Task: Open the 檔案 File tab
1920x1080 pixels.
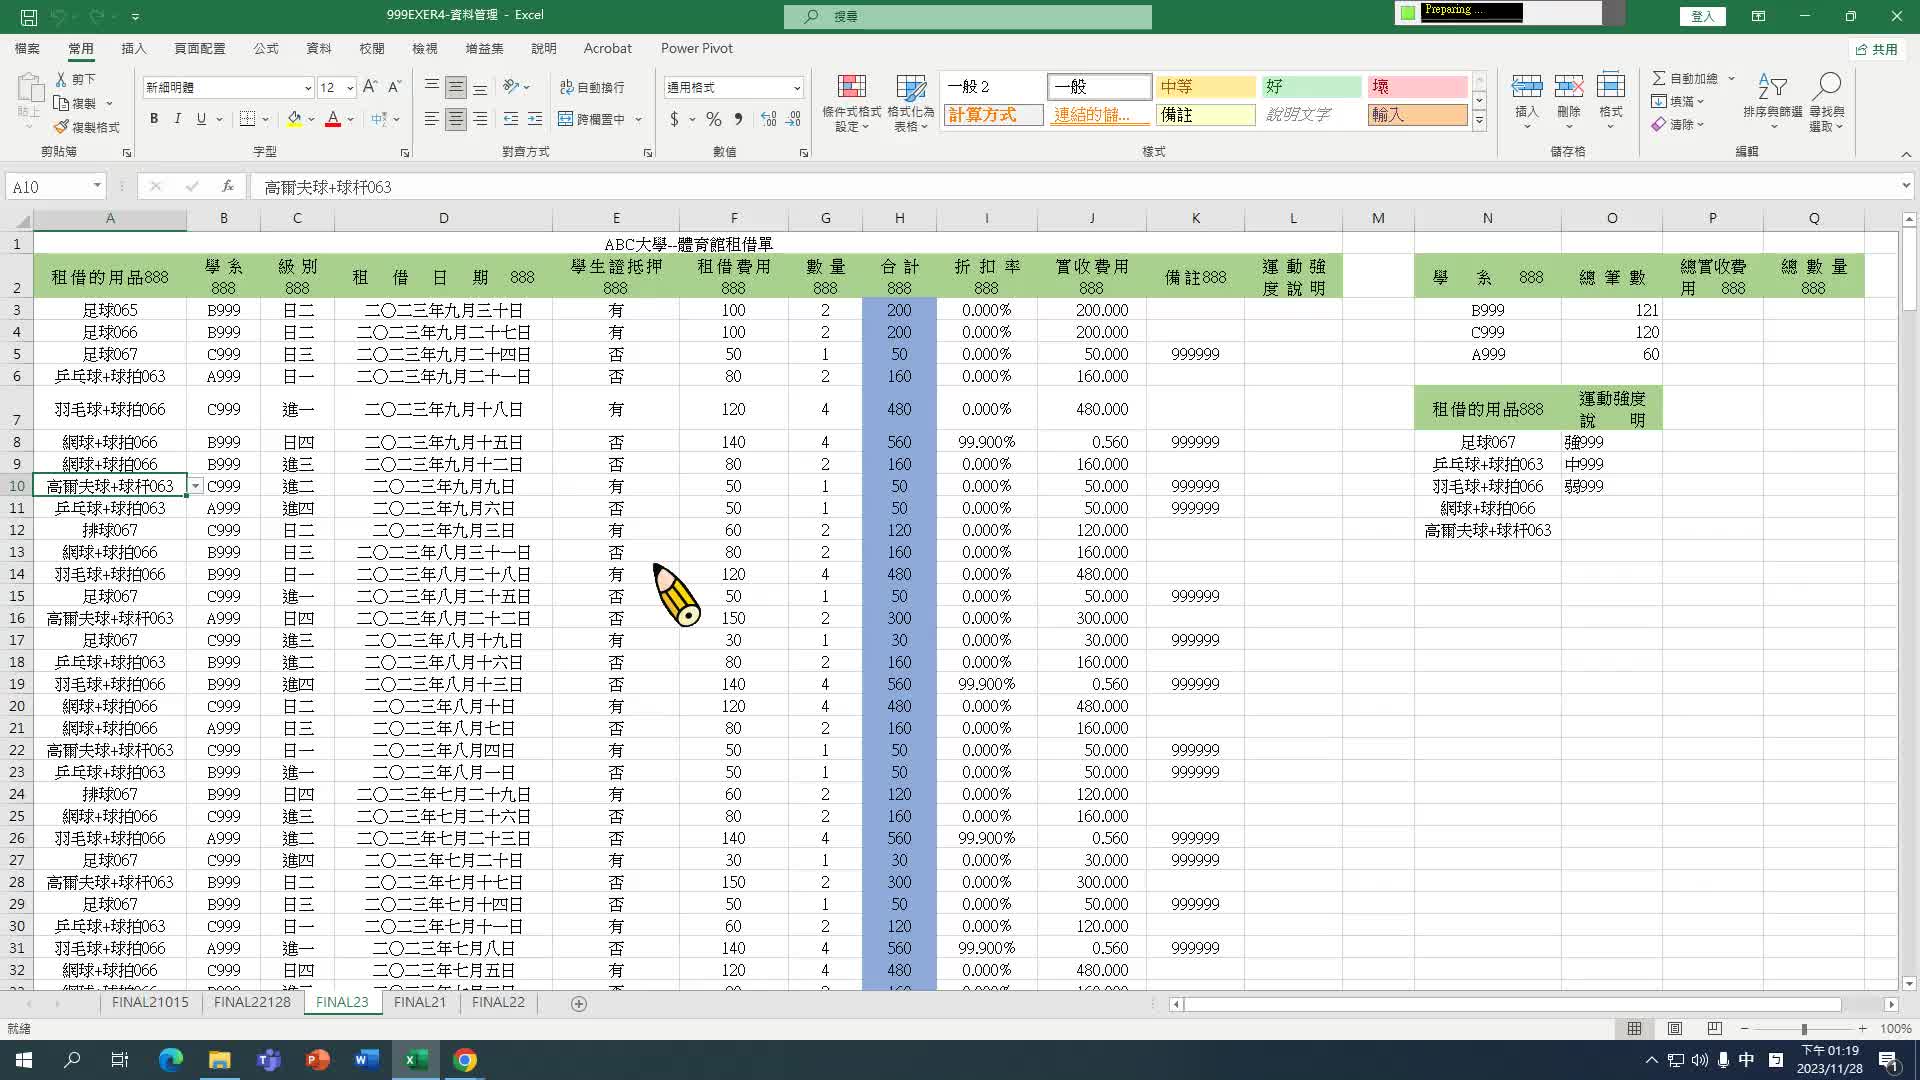Action: [27, 48]
